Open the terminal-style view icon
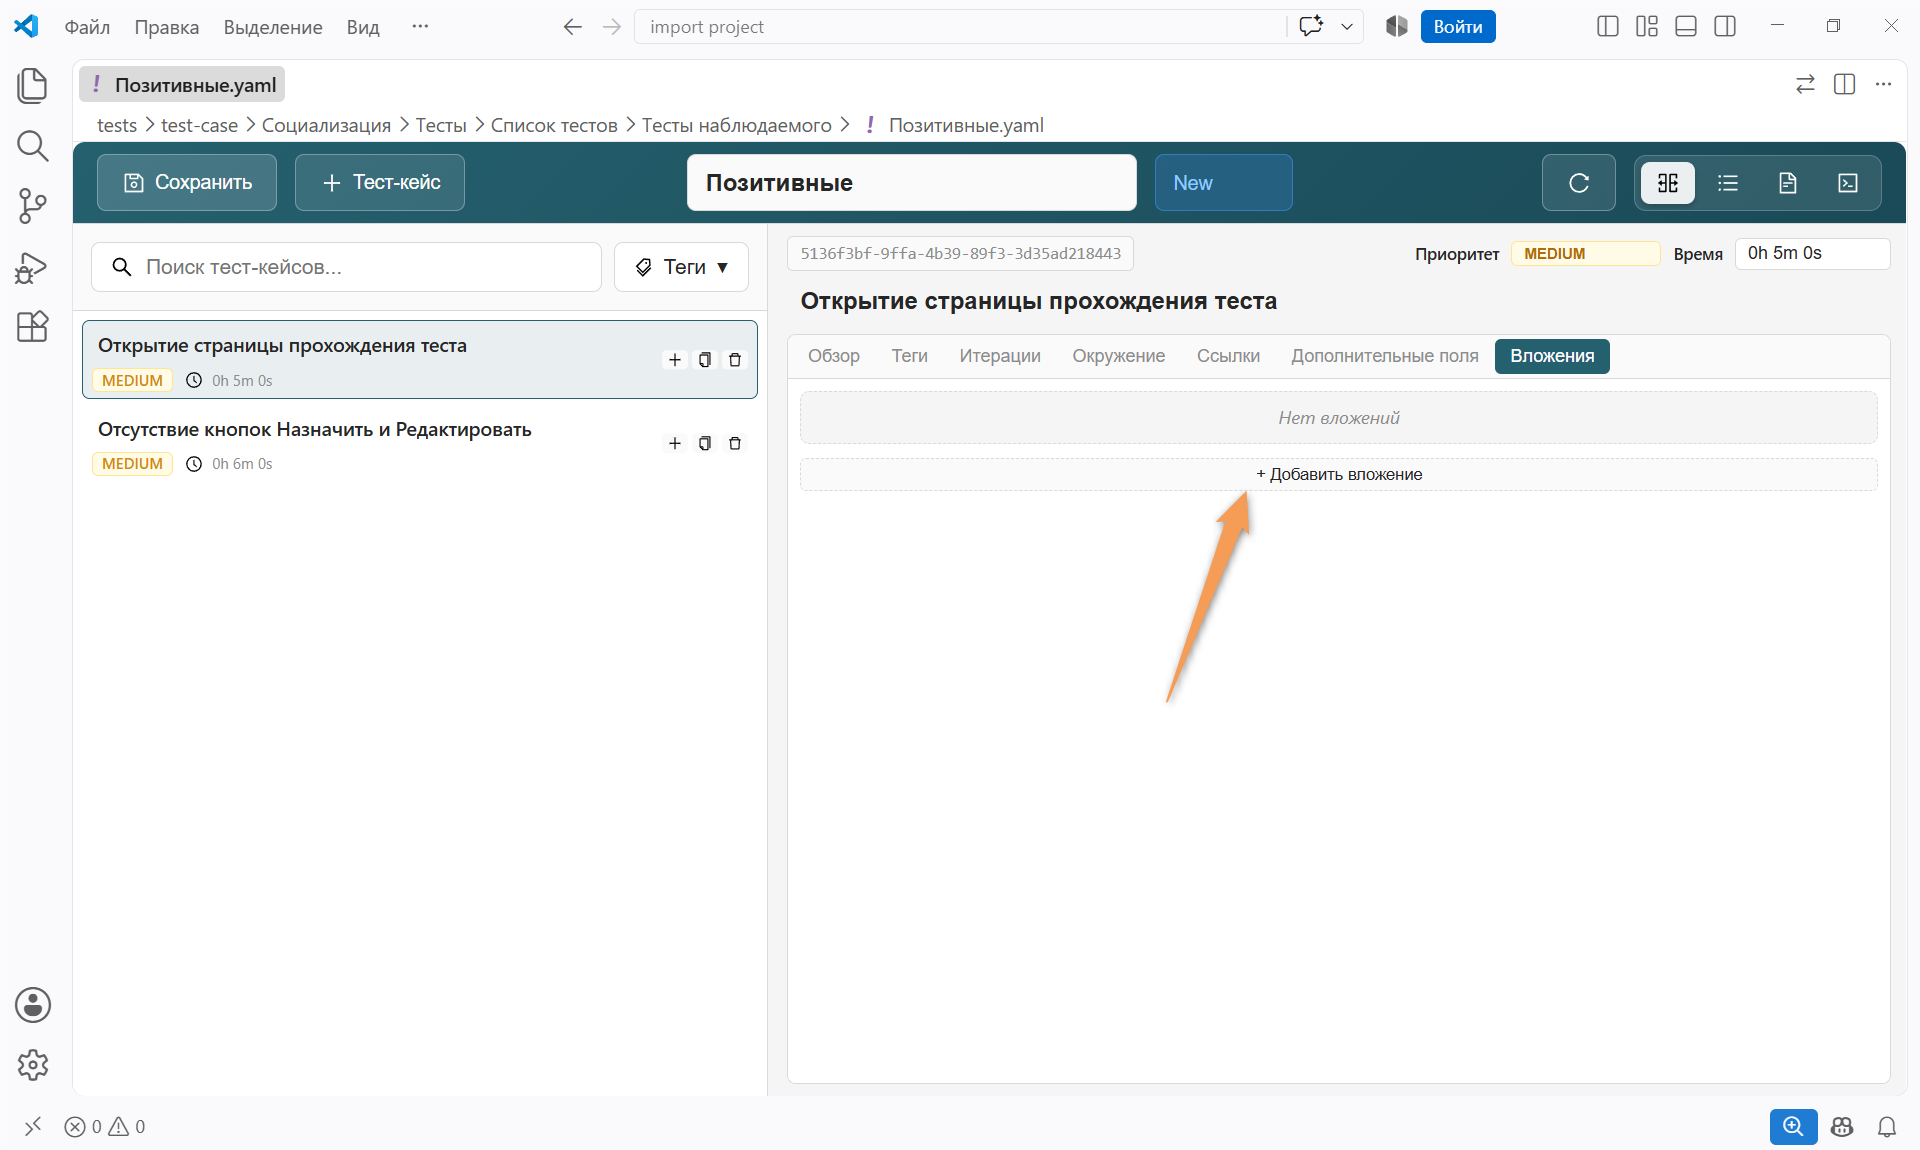Screen dimensions: 1920x1150 (x=1848, y=183)
